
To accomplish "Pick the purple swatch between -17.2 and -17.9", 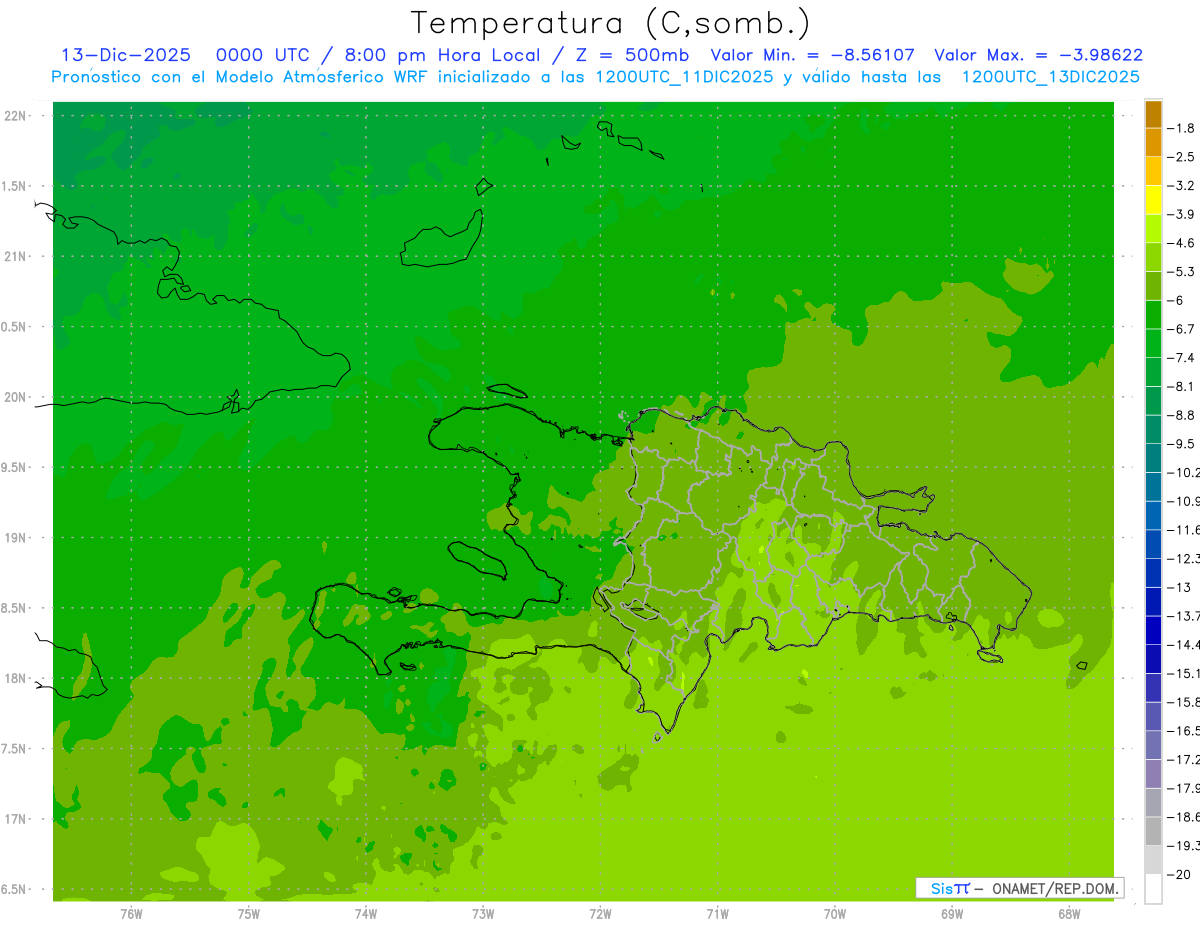I will tap(1153, 774).
